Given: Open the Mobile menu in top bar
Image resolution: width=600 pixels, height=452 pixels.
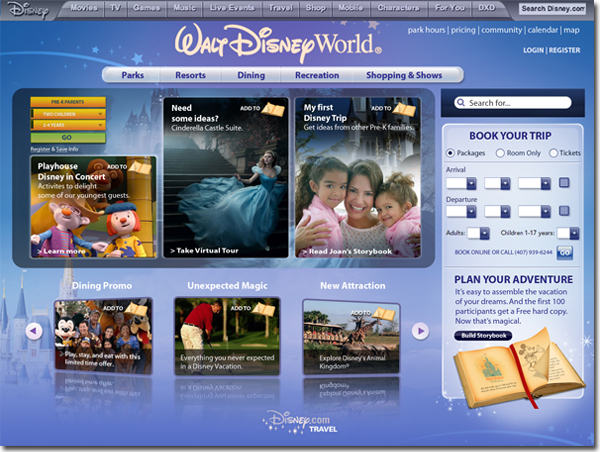Looking at the screenshot, I should coord(351,8).
